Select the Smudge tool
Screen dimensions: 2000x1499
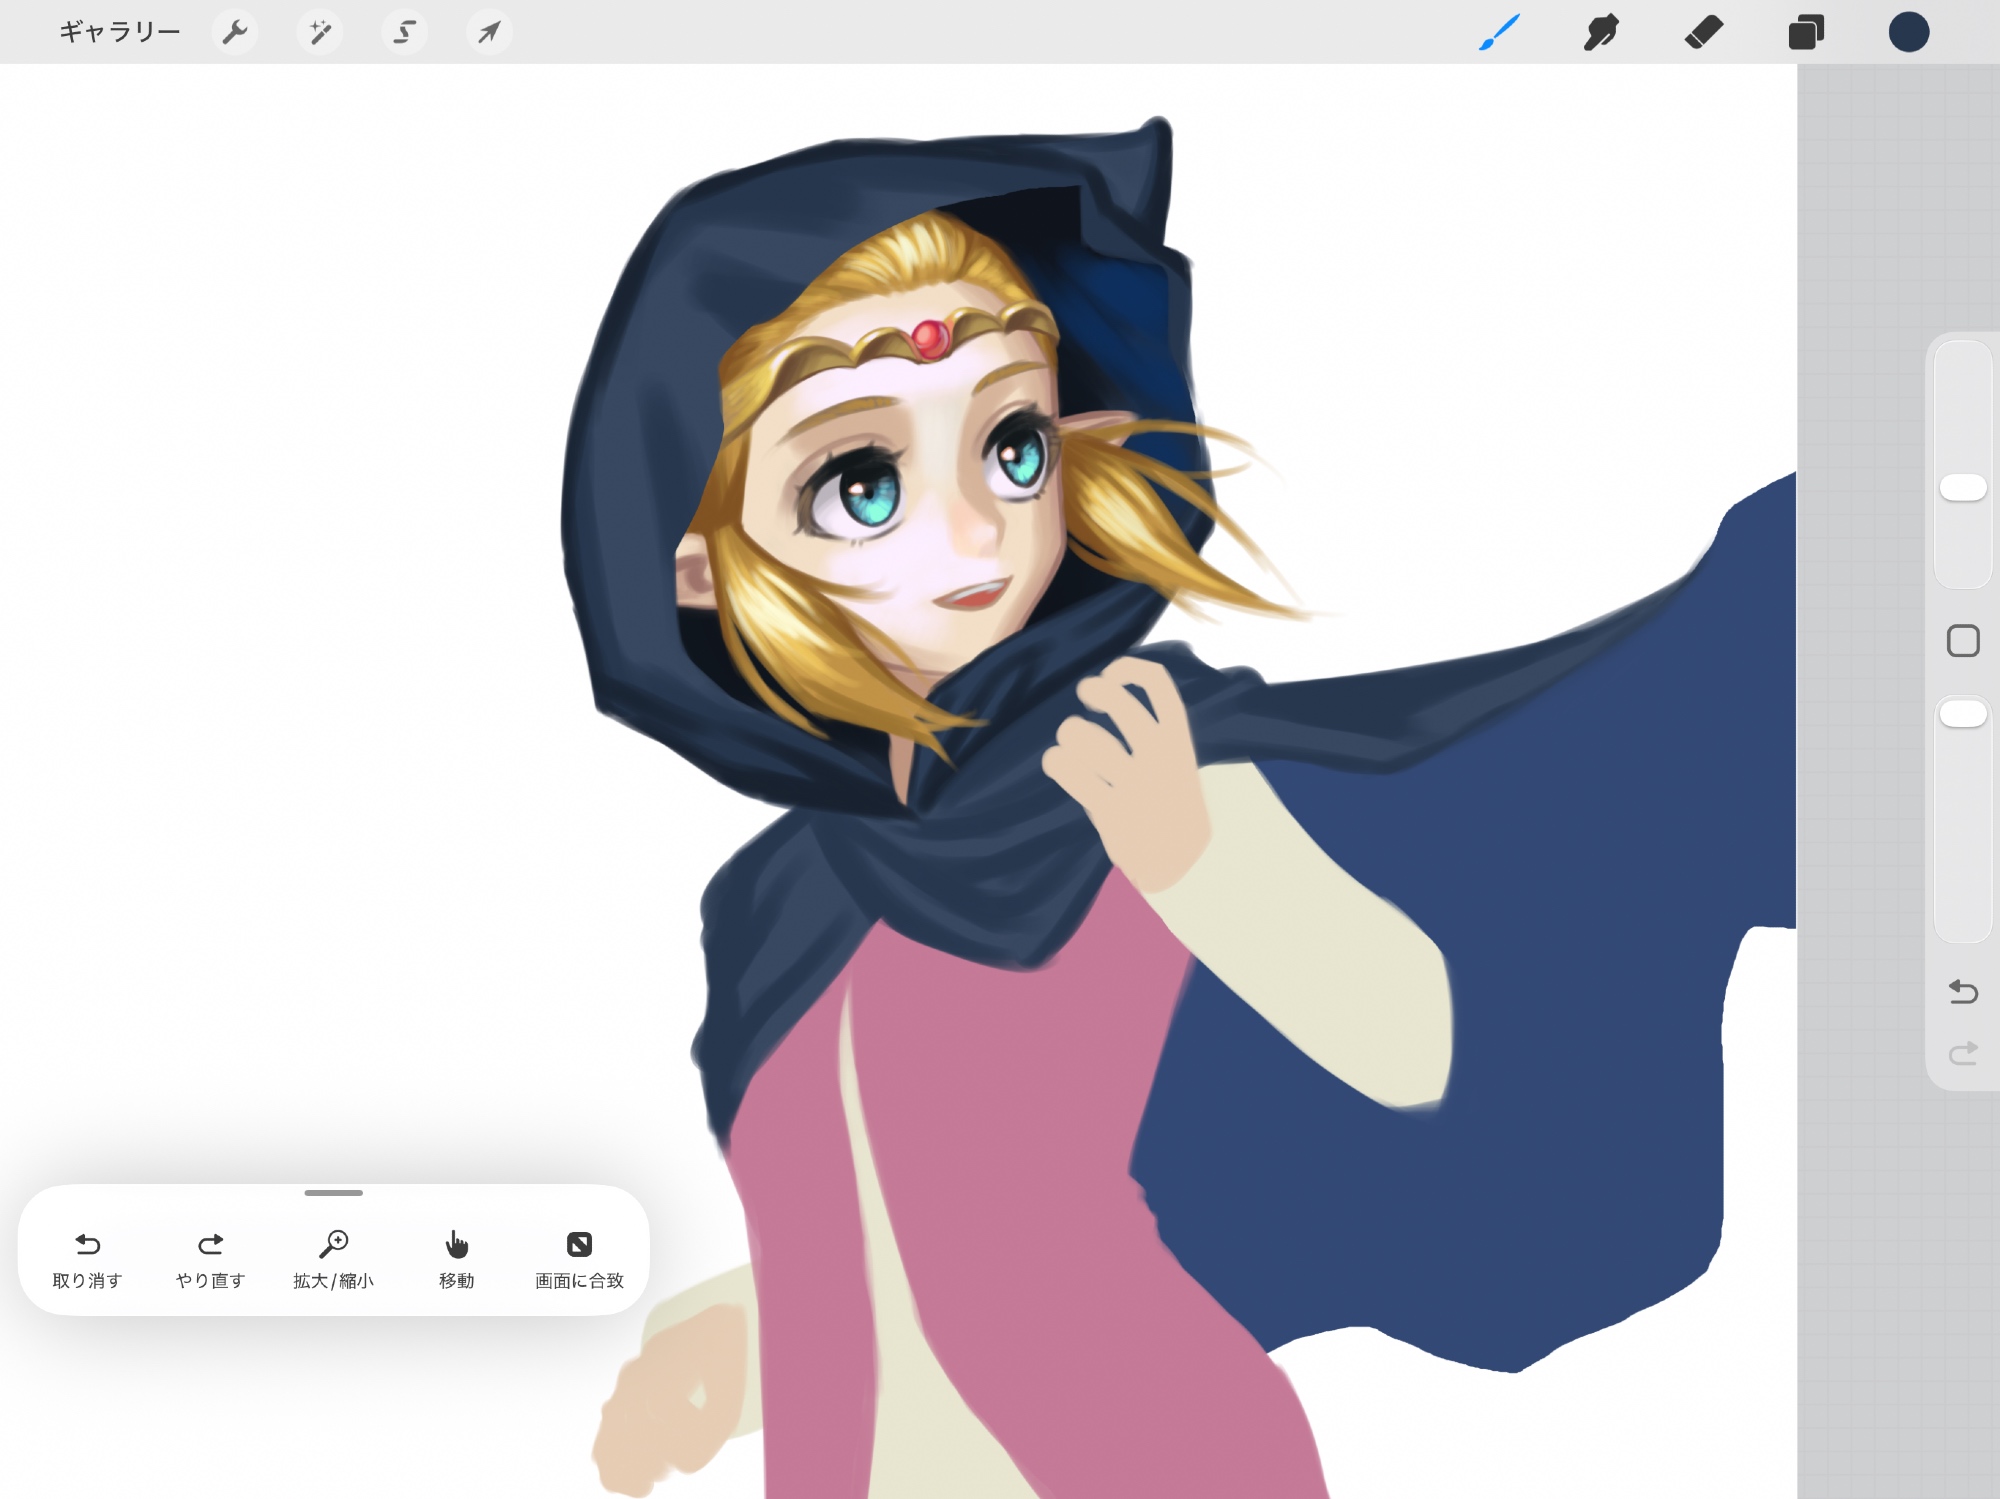(1601, 32)
